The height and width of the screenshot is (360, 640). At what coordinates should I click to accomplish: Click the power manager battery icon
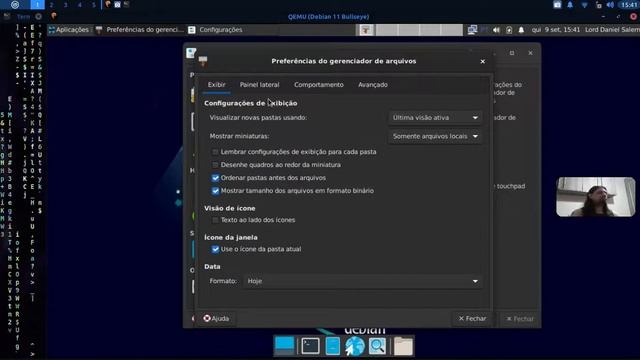pyautogui.click(x=509, y=30)
